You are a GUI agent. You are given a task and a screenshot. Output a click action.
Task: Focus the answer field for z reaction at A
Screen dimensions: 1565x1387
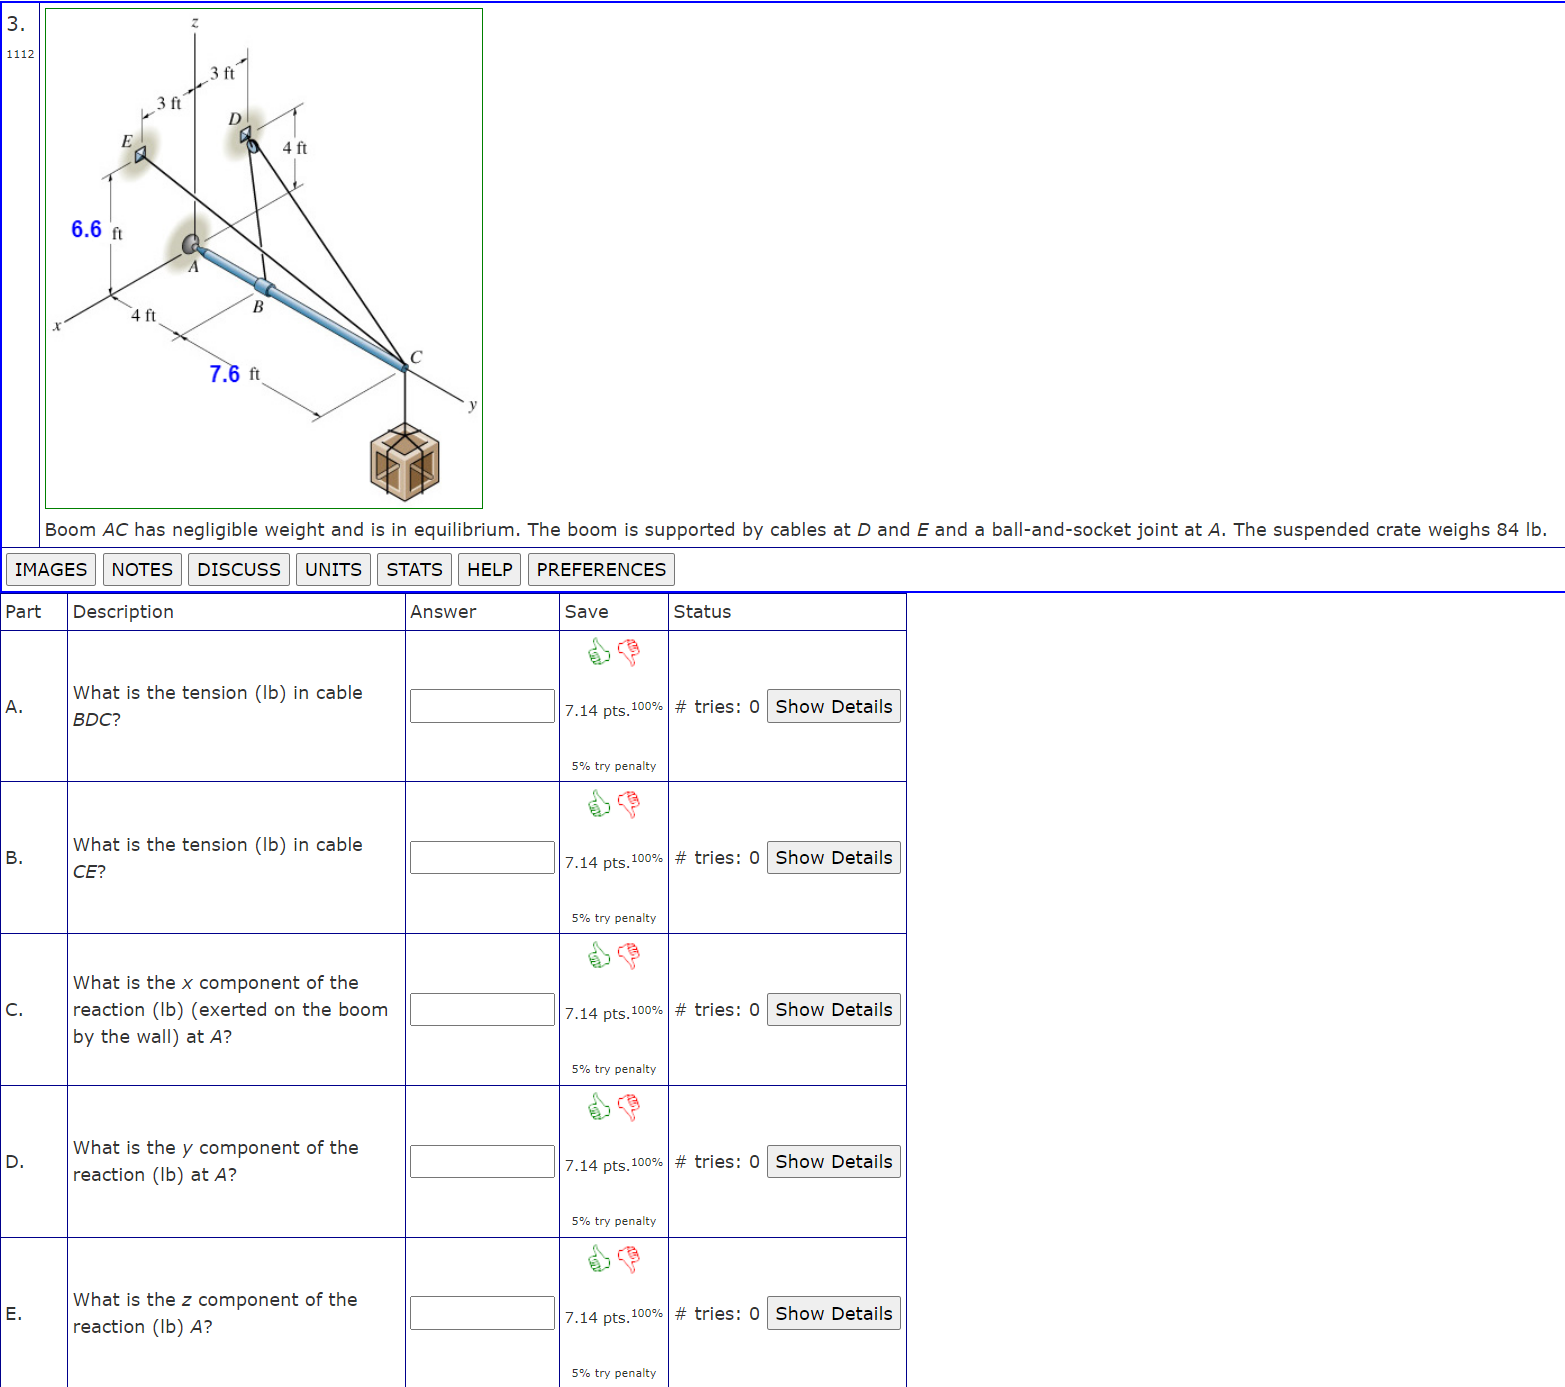click(x=482, y=1313)
